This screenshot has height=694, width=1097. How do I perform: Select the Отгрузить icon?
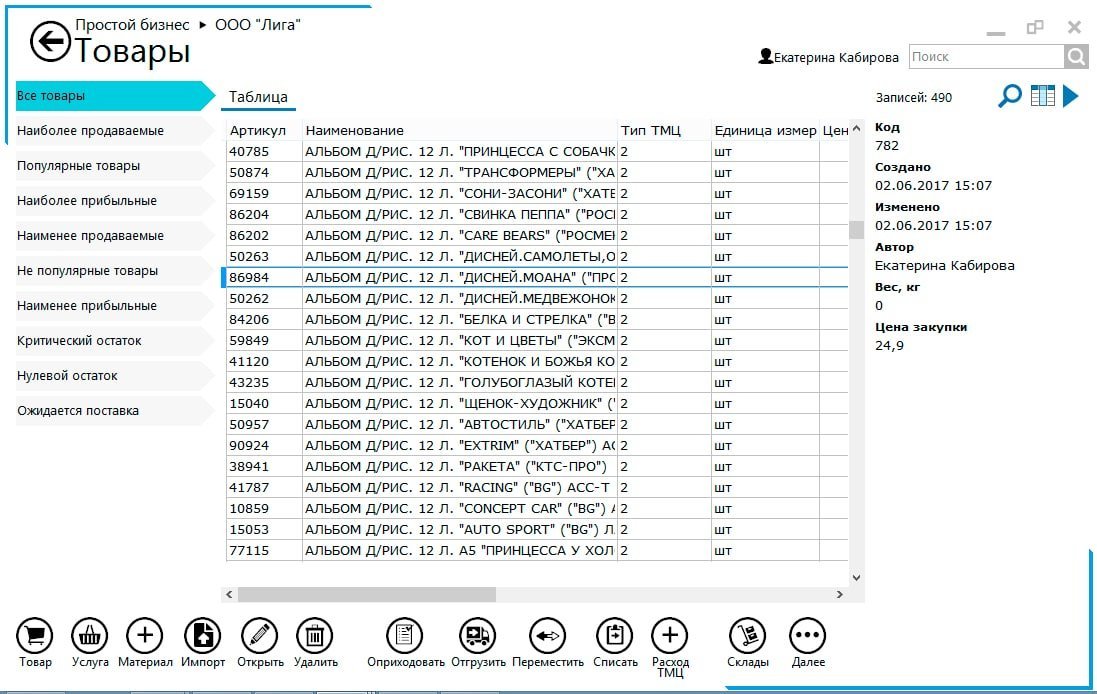[477, 636]
